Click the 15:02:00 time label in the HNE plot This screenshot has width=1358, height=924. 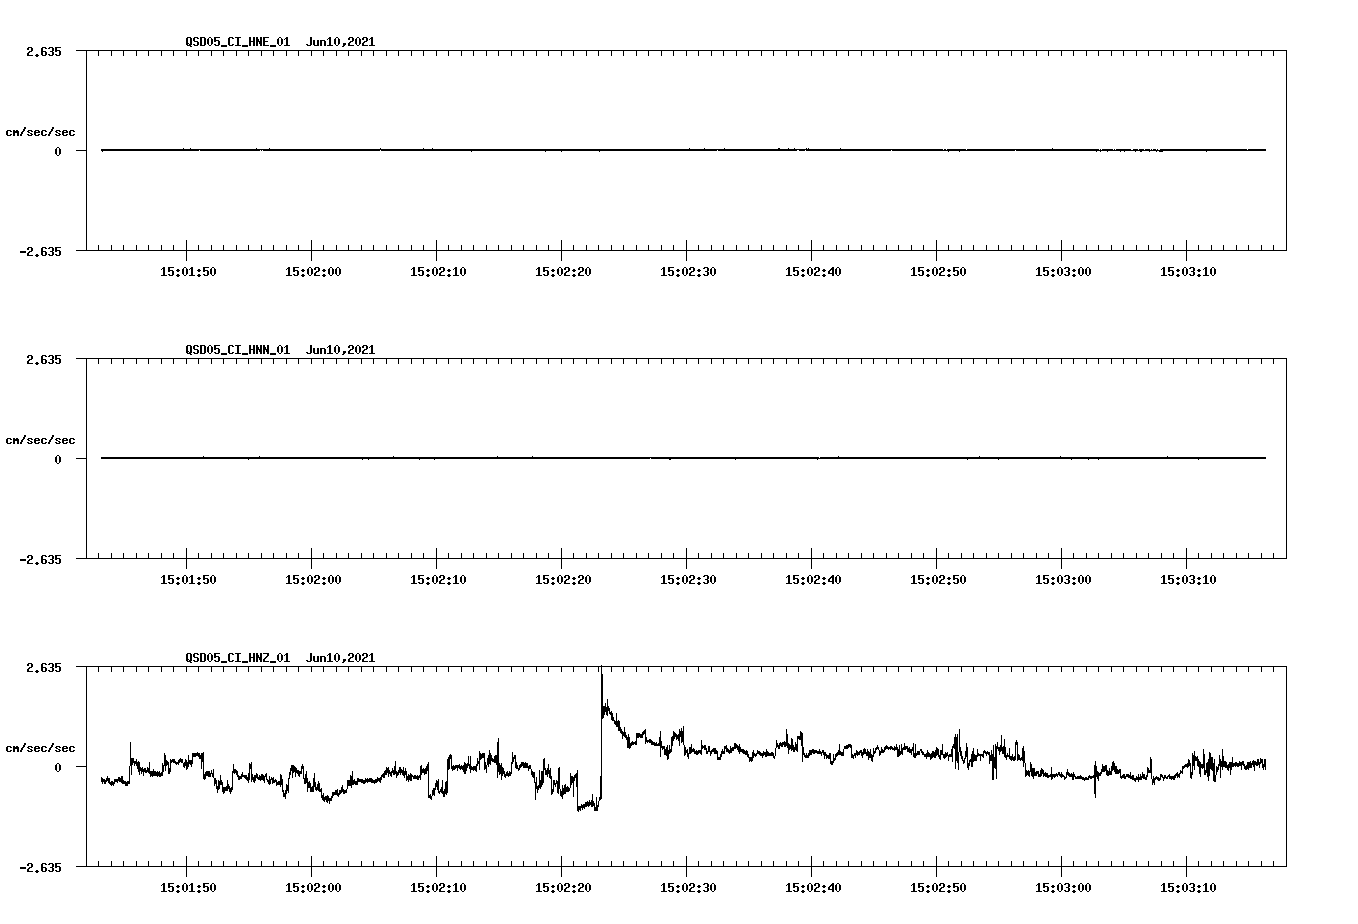click(313, 272)
